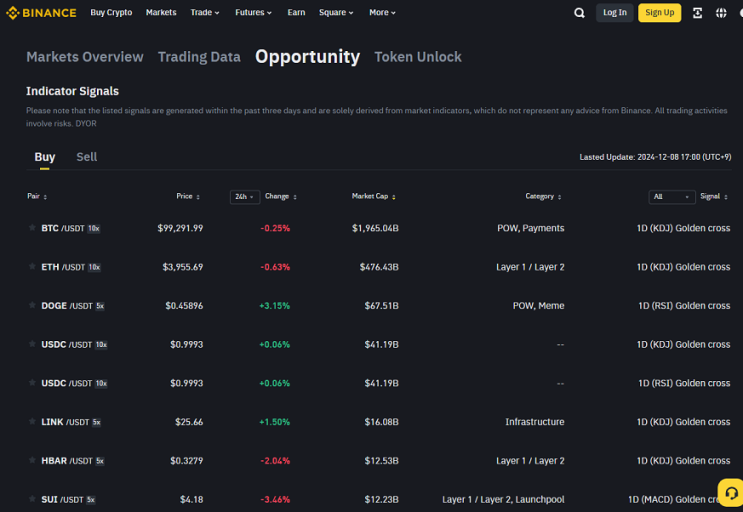Click the yellow Sign Up button
The image size is (743, 512).
[660, 13]
